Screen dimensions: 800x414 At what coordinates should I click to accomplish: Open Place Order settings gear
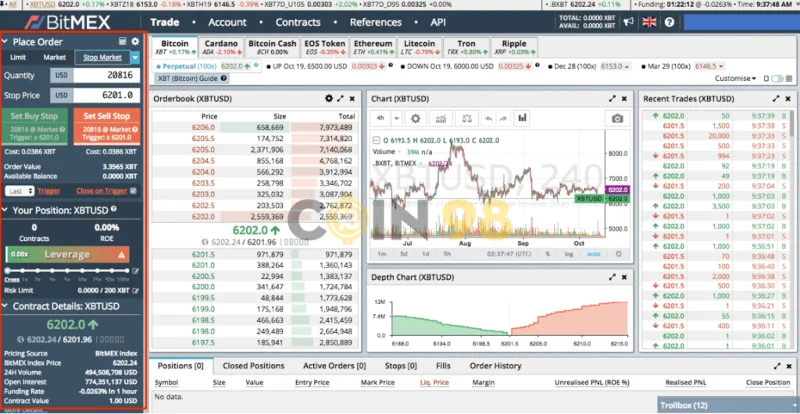[x=135, y=41]
